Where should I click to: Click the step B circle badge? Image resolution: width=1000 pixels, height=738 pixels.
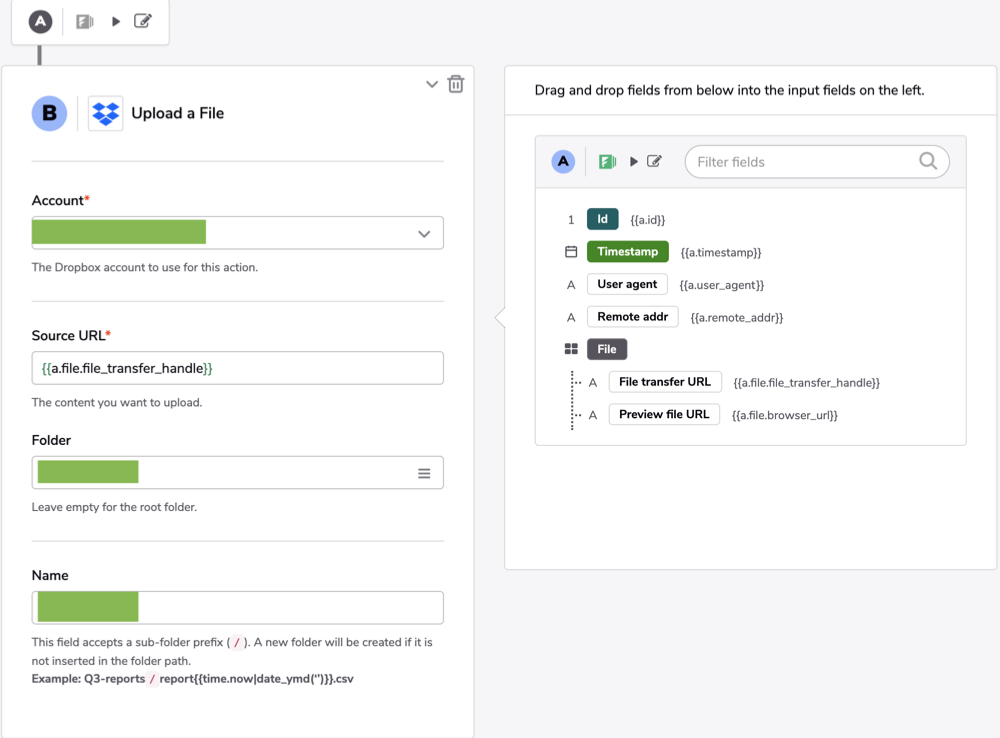[49, 114]
